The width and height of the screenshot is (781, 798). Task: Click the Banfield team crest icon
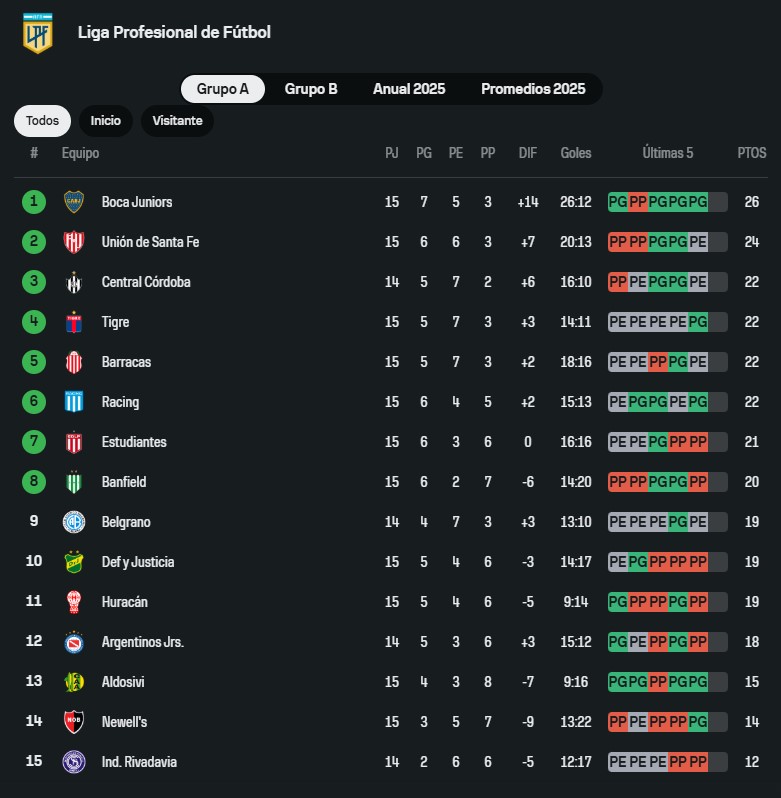click(73, 482)
